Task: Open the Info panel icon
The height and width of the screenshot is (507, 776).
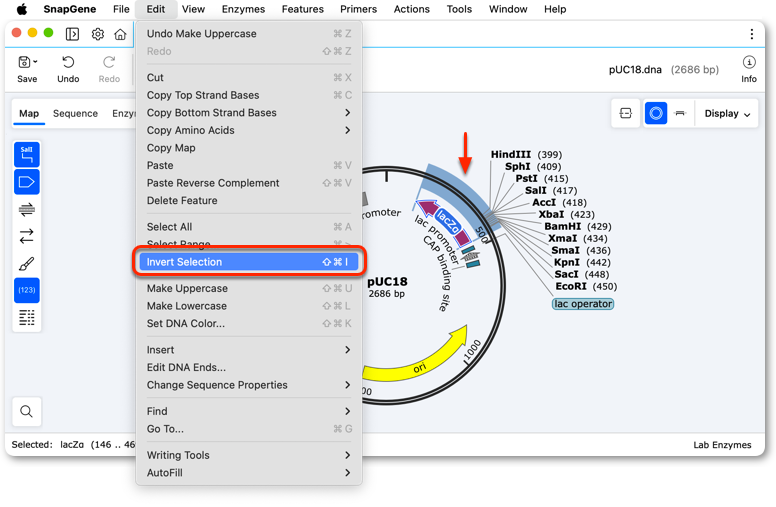Action: click(x=749, y=69)
